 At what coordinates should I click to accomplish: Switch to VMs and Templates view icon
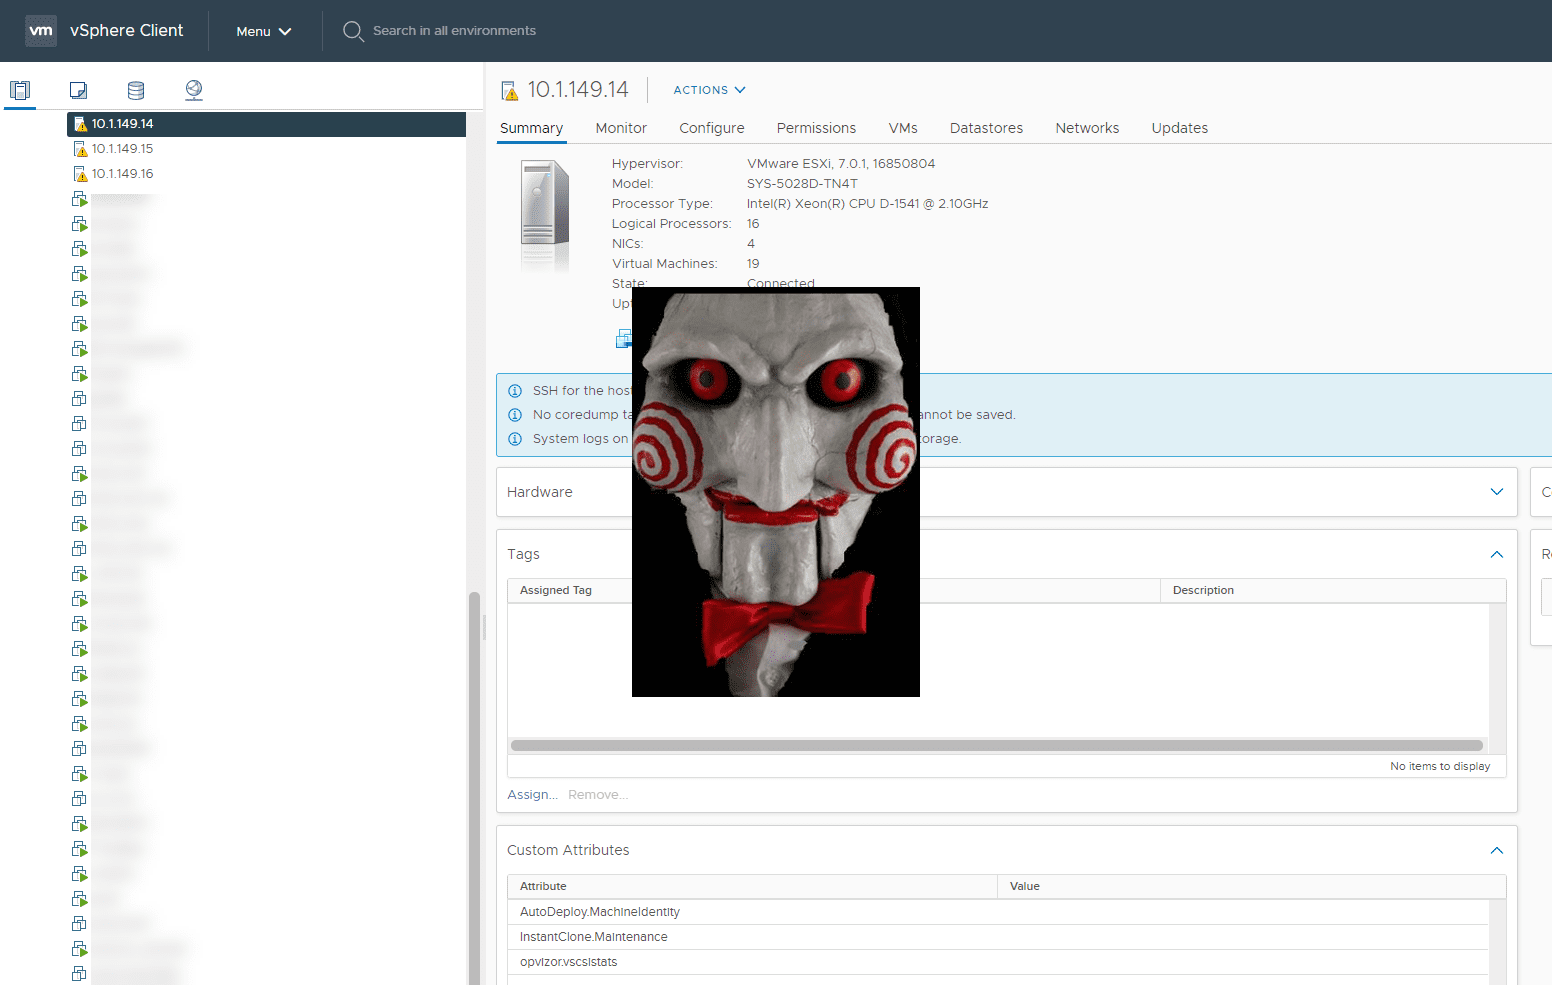[x=78, y=90]
